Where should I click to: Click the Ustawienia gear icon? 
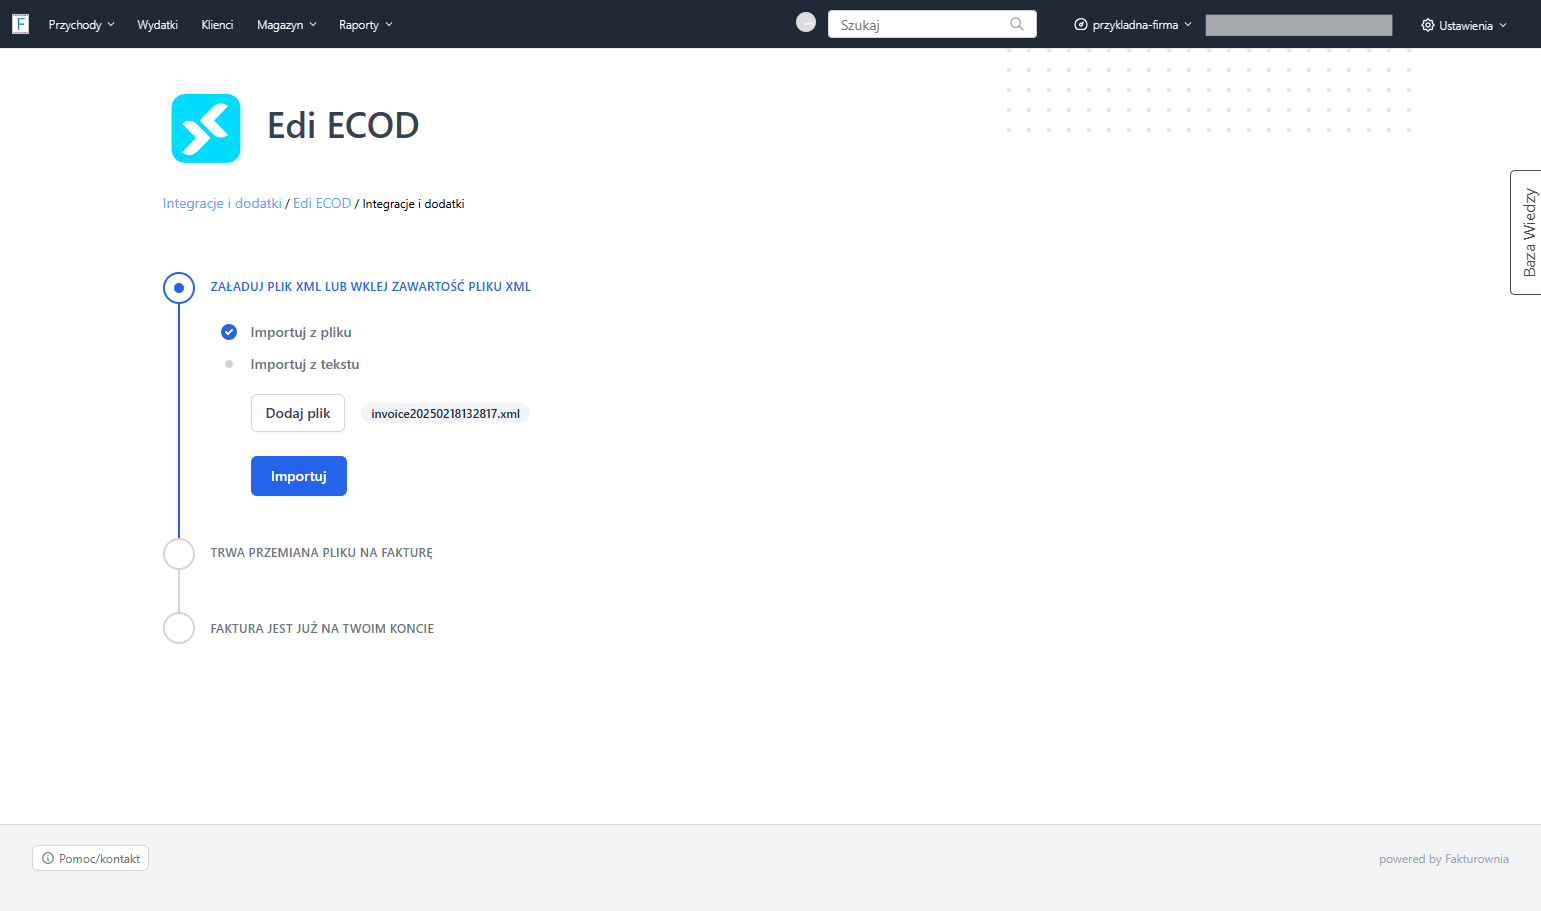pyautogui.click(x=1428, y=25)
